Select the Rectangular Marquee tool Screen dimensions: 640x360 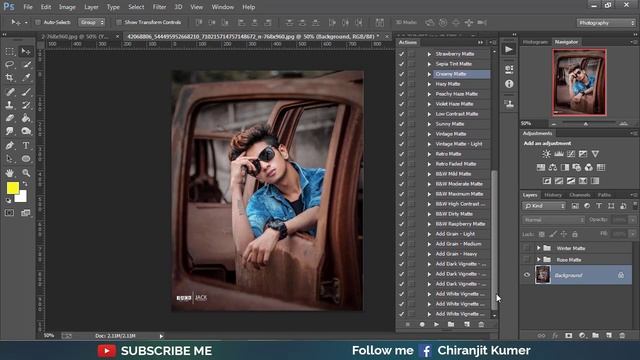click(10, 51)
